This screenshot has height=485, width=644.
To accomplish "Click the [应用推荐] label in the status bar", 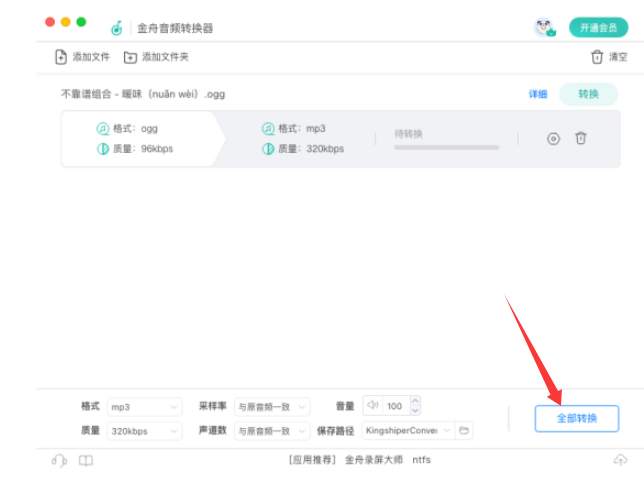I will tap(313, 460).
